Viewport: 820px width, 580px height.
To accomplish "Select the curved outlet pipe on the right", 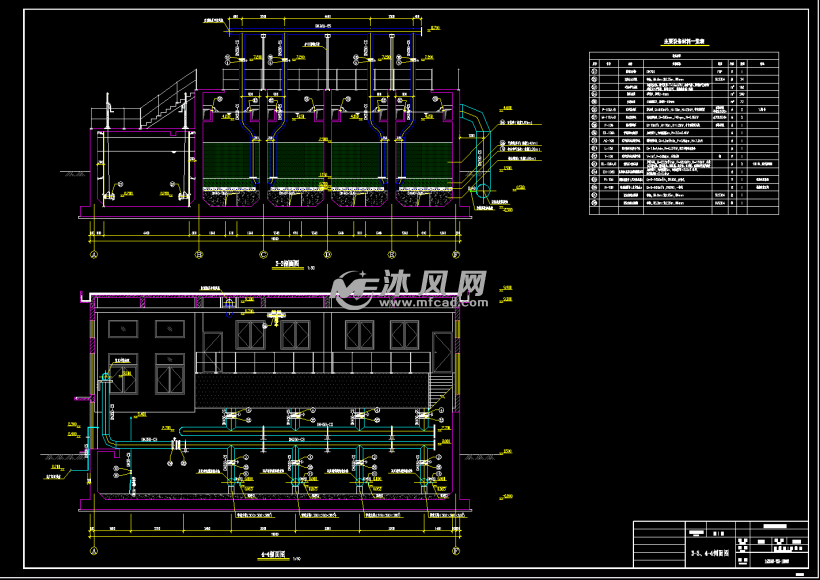I will click(x=473, y=150).
